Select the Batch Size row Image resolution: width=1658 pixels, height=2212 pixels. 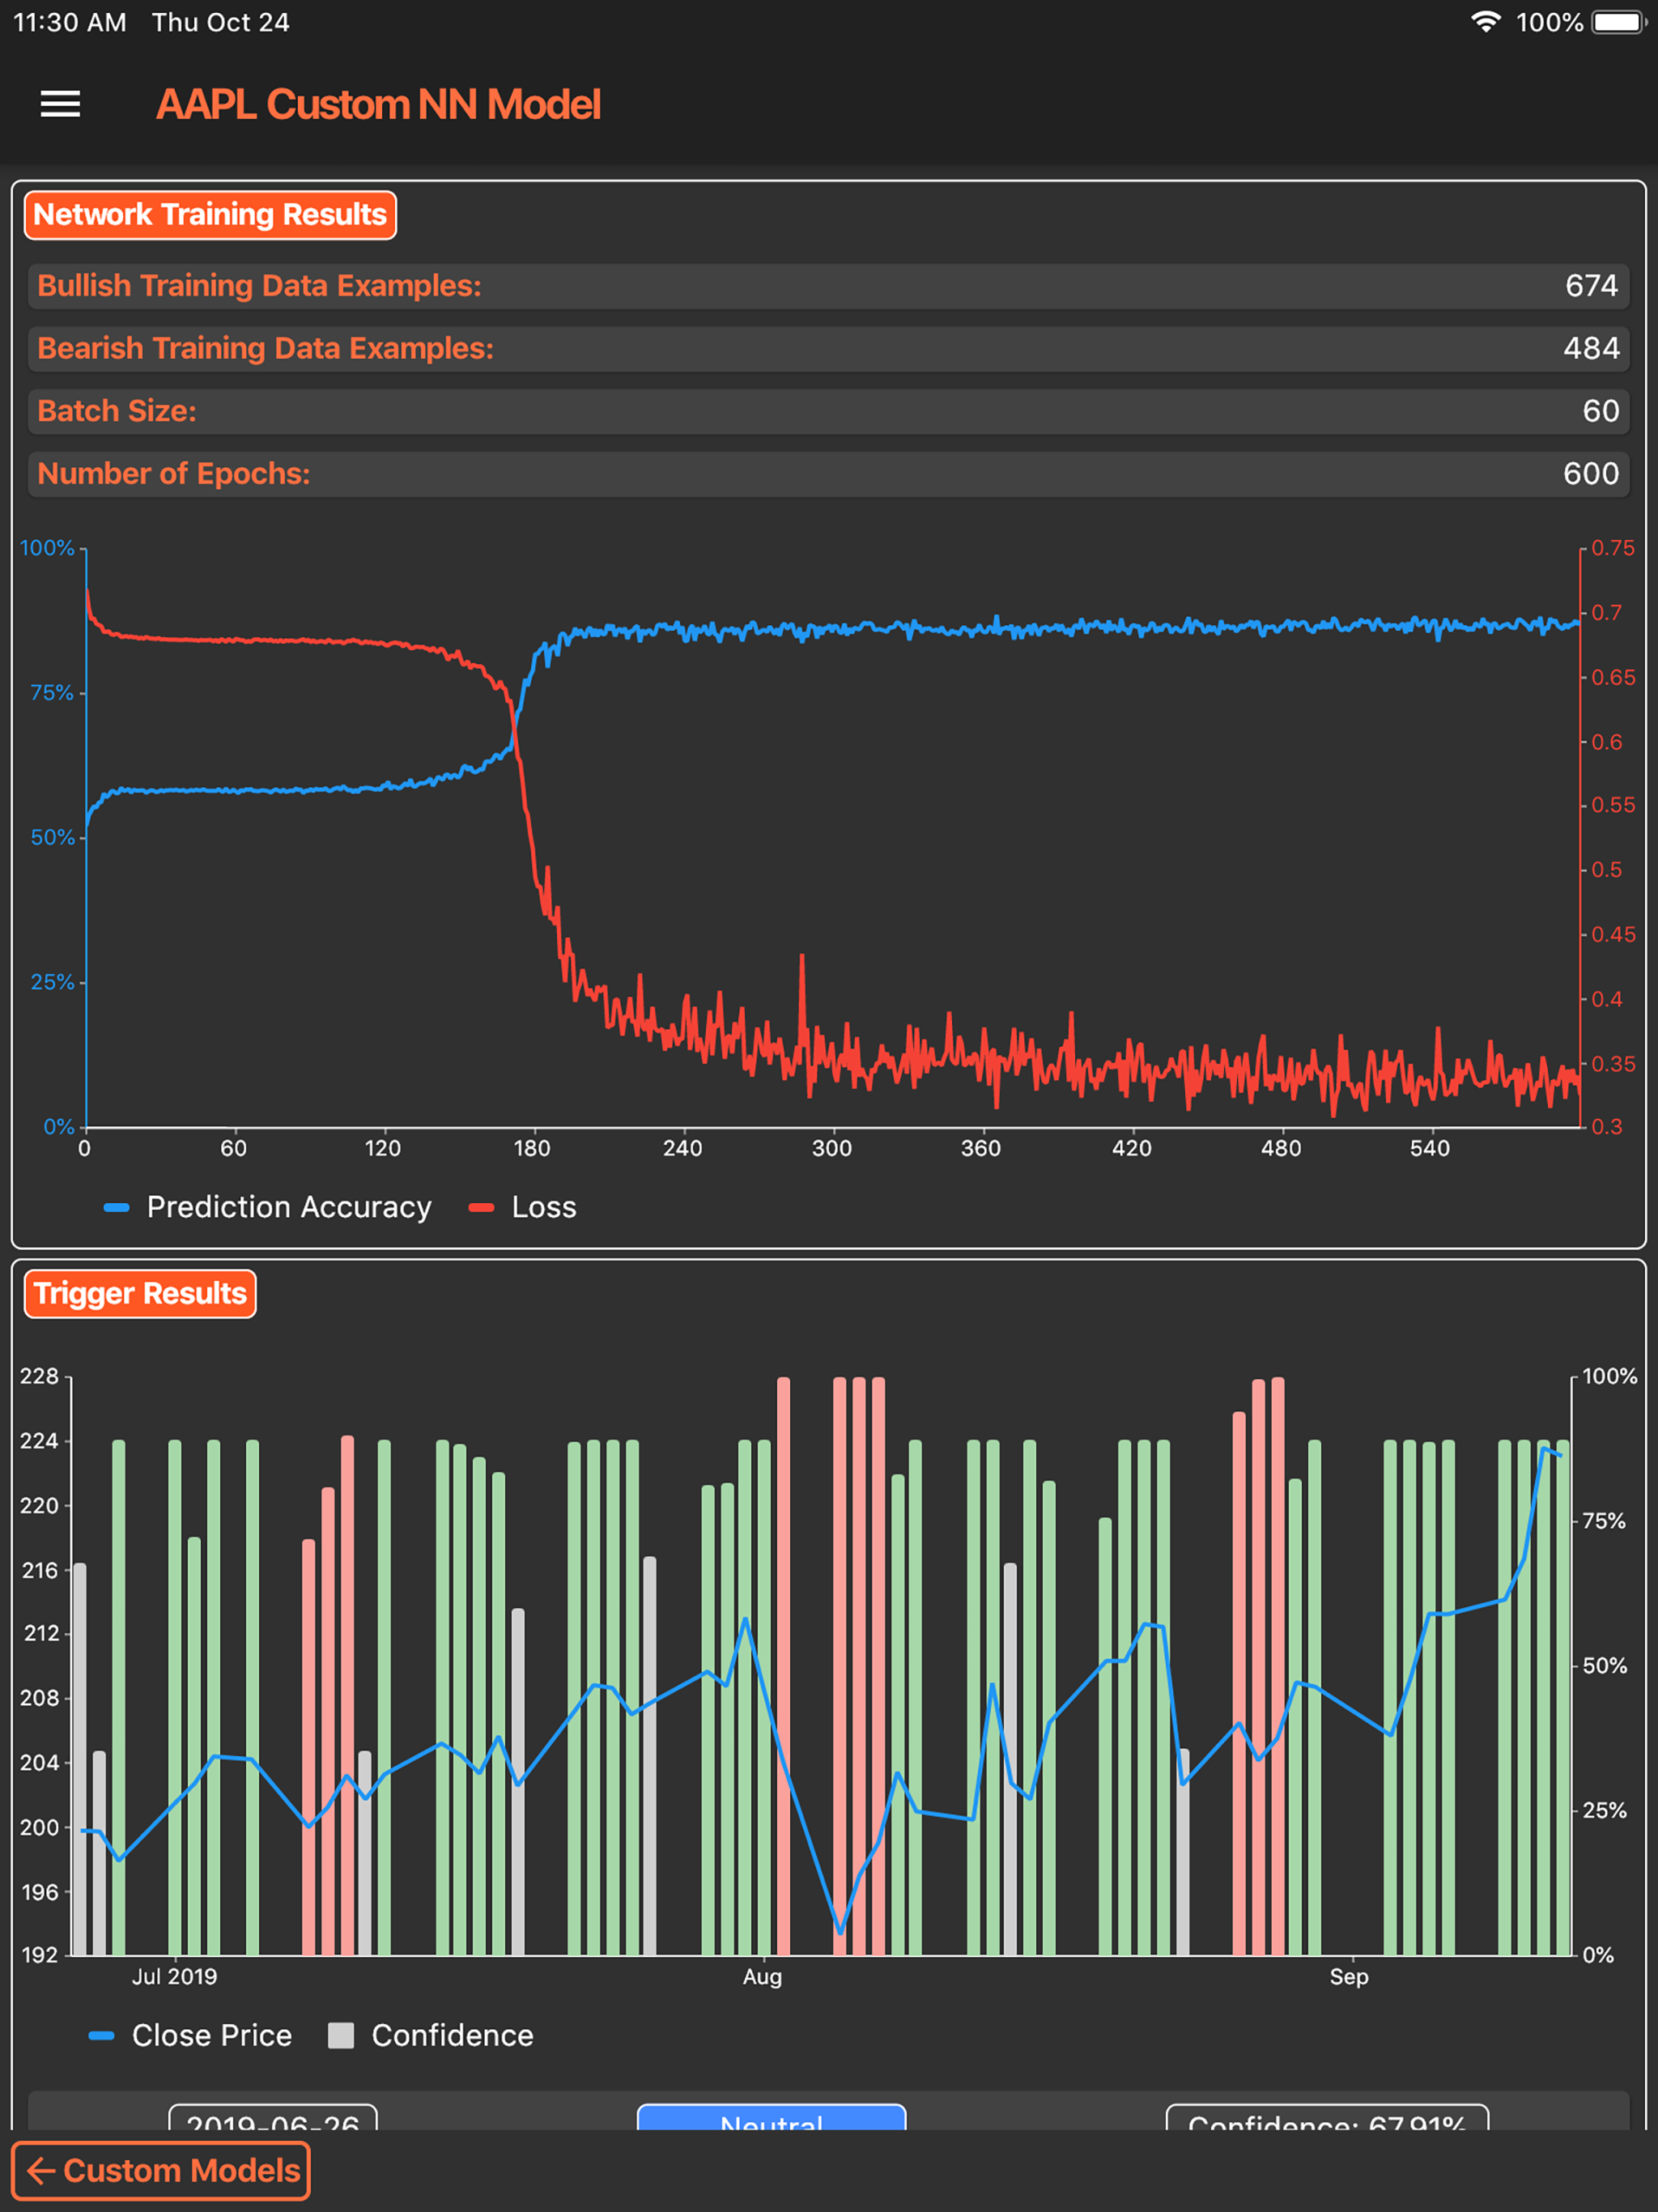point(828,411)
